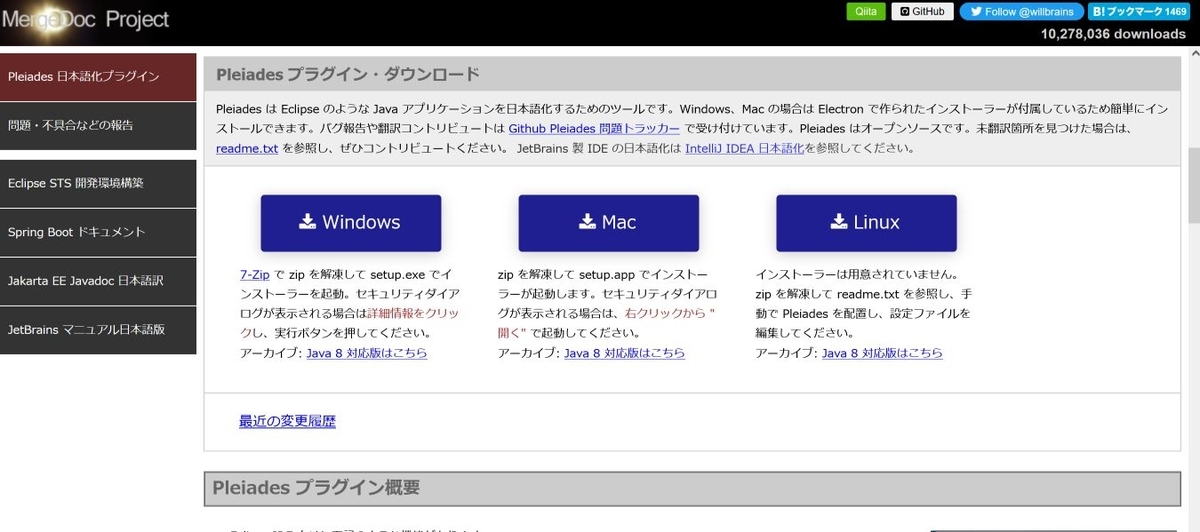
Task: Open the Qiita badge link
Action: click(x=865, y=11)
